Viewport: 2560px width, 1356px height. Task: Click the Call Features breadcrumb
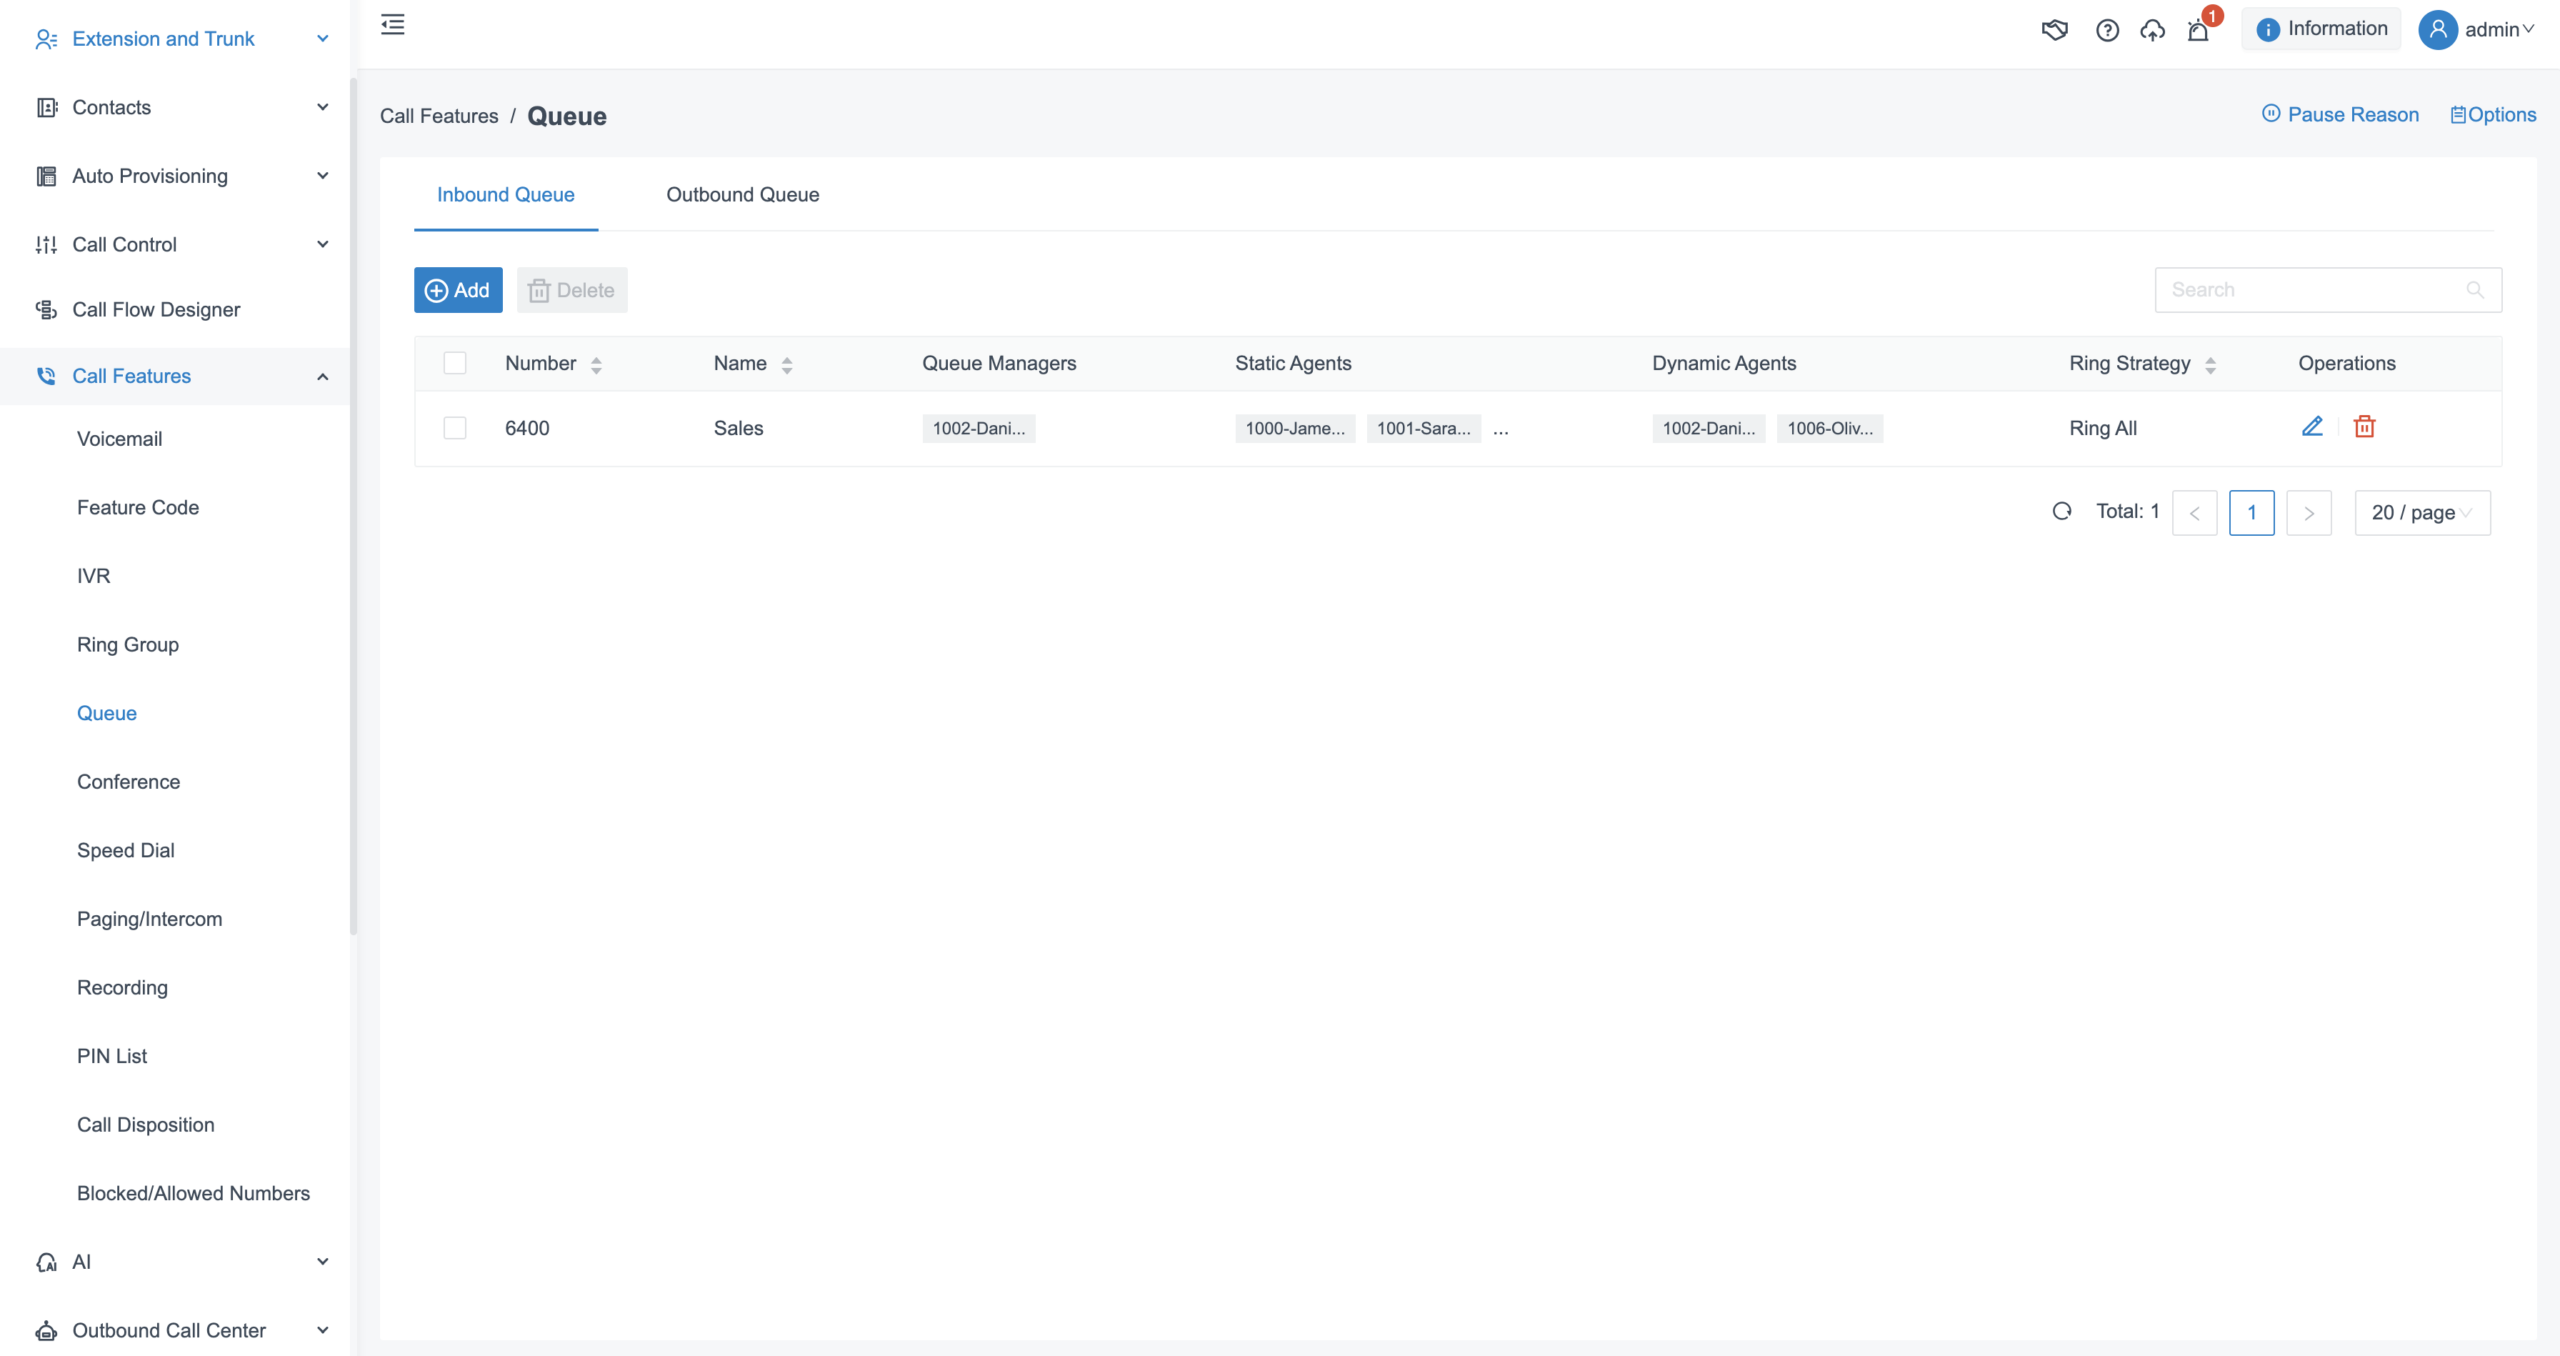(439, 116)
